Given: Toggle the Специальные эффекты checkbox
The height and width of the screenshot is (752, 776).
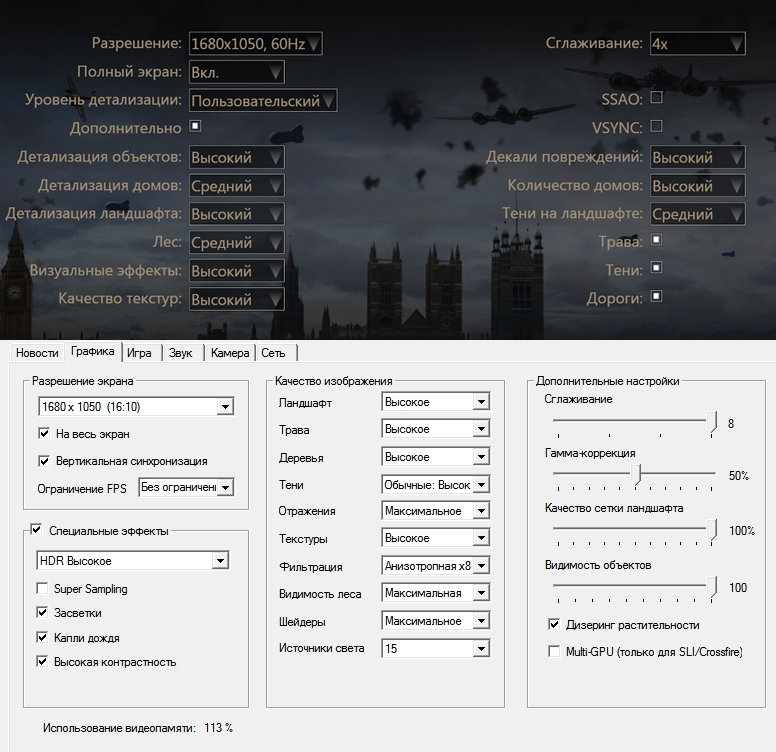Looking at the screenshot, I should pyautogui.click(x=36, y=530).
